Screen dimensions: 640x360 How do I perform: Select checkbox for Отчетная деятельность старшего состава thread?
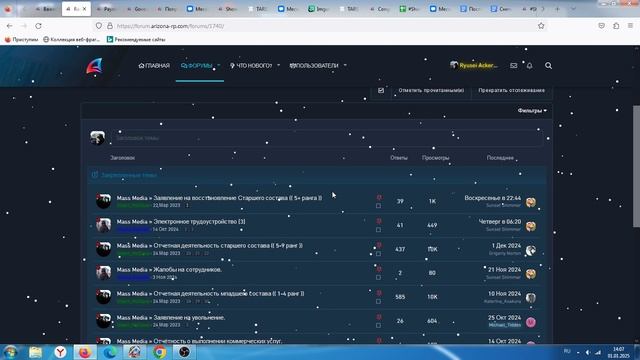[x=378, y=254]
